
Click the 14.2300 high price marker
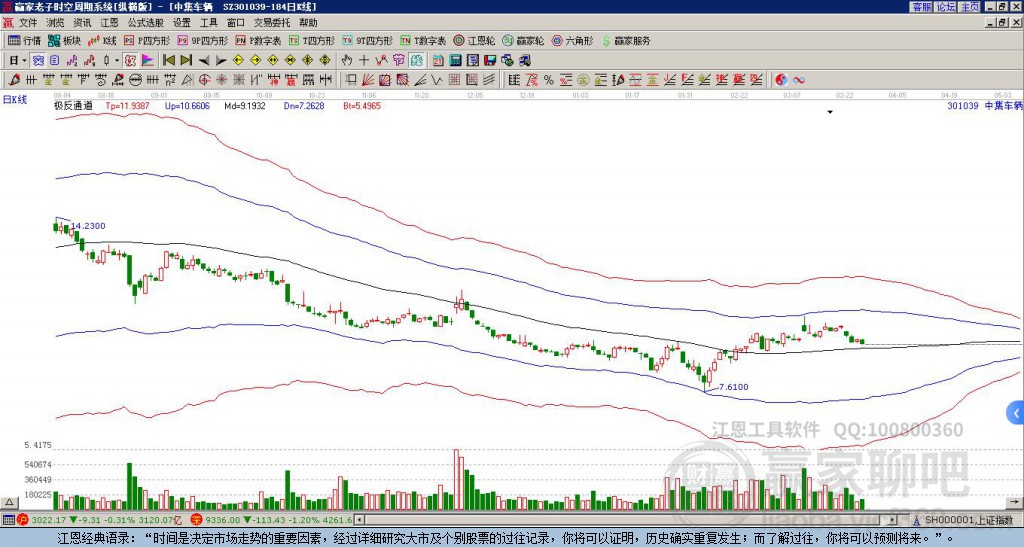tap(88, 226)
